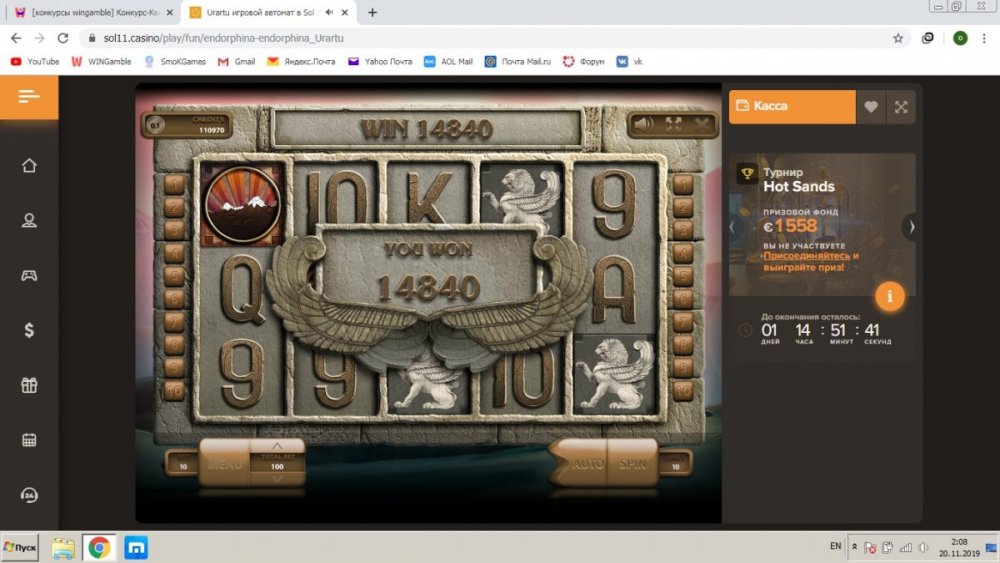The height and width of the screenshot is (563, 1000).
Task: Open the game MENU button
Action: point(225,464)
